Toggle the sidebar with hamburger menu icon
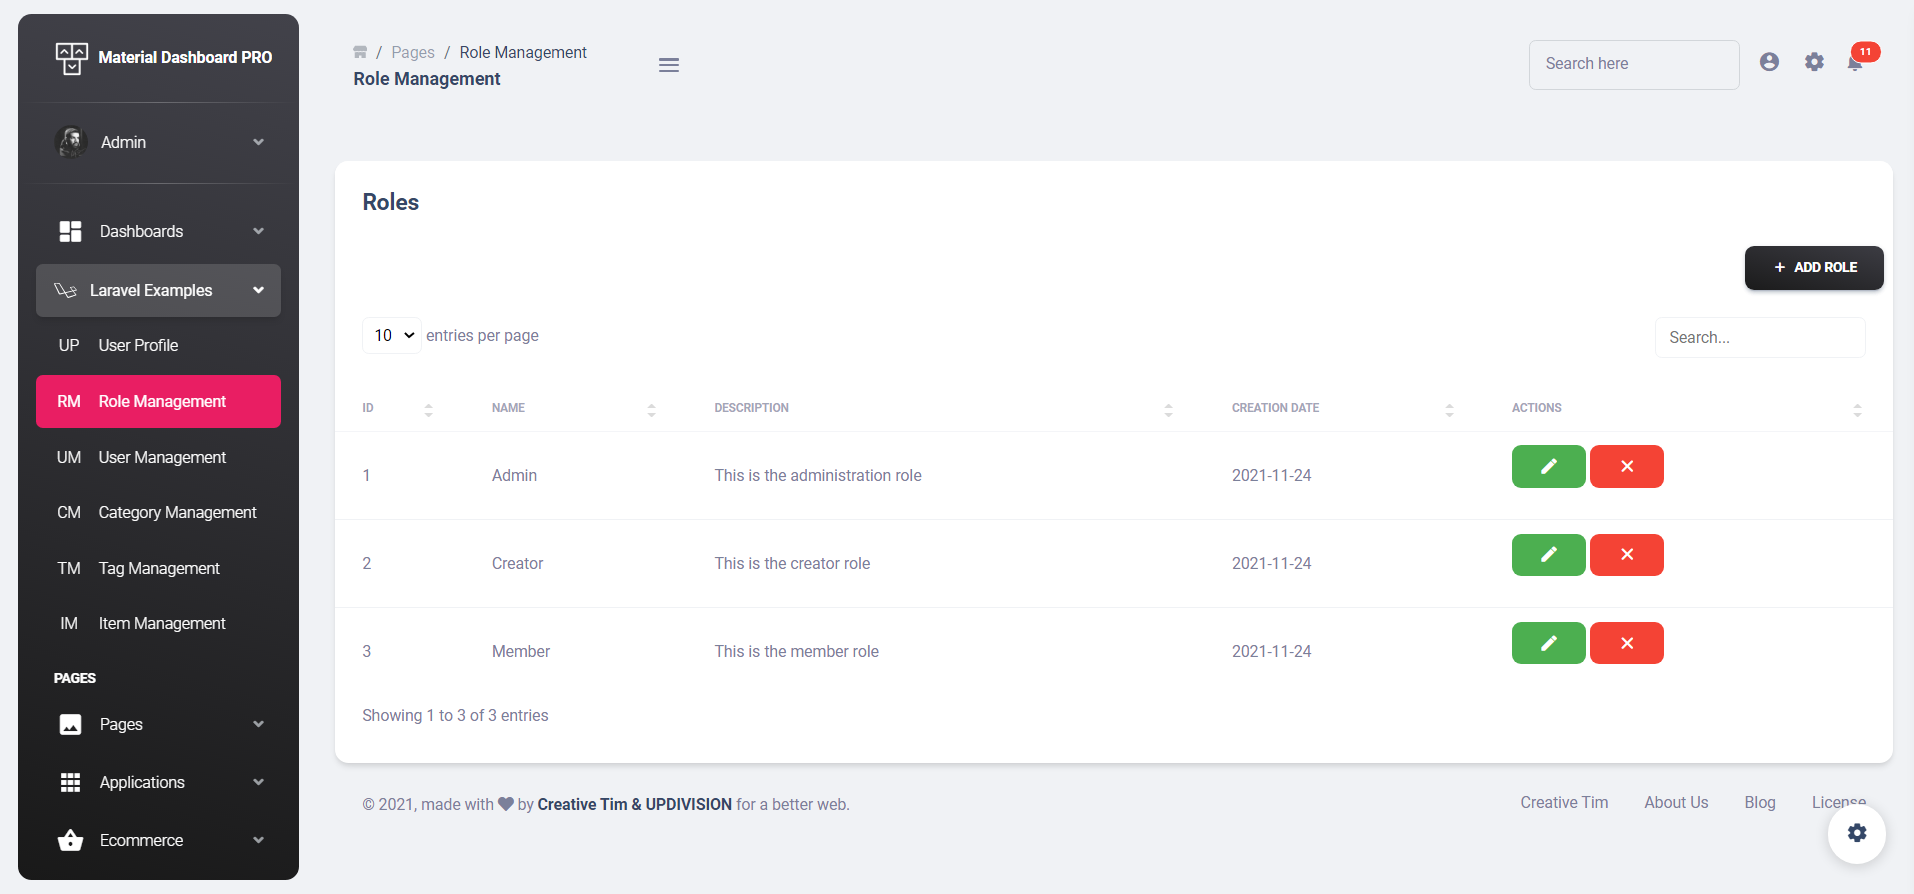 [x=669, y=65]
